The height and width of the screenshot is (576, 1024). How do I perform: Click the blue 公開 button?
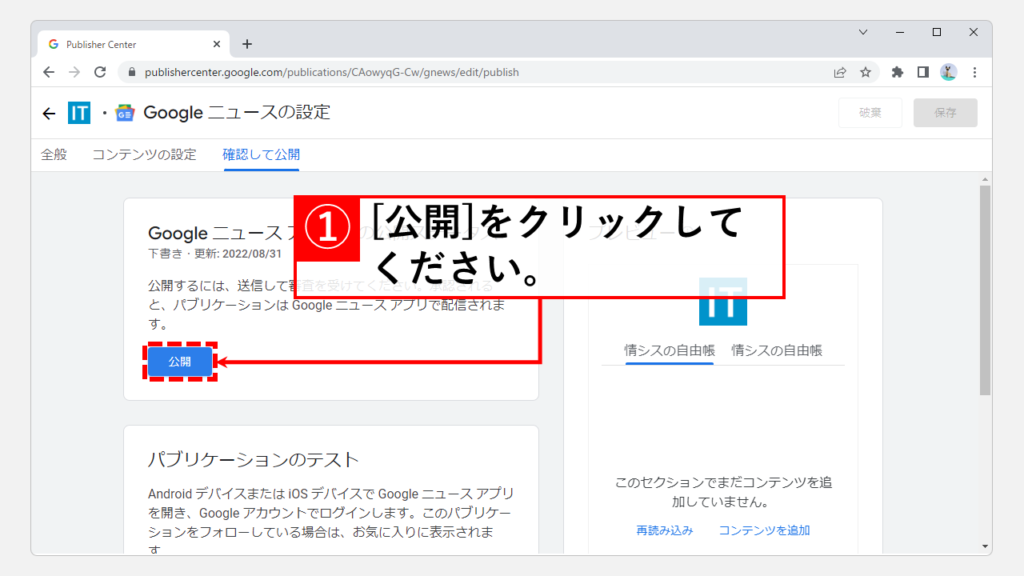point(180,361)
